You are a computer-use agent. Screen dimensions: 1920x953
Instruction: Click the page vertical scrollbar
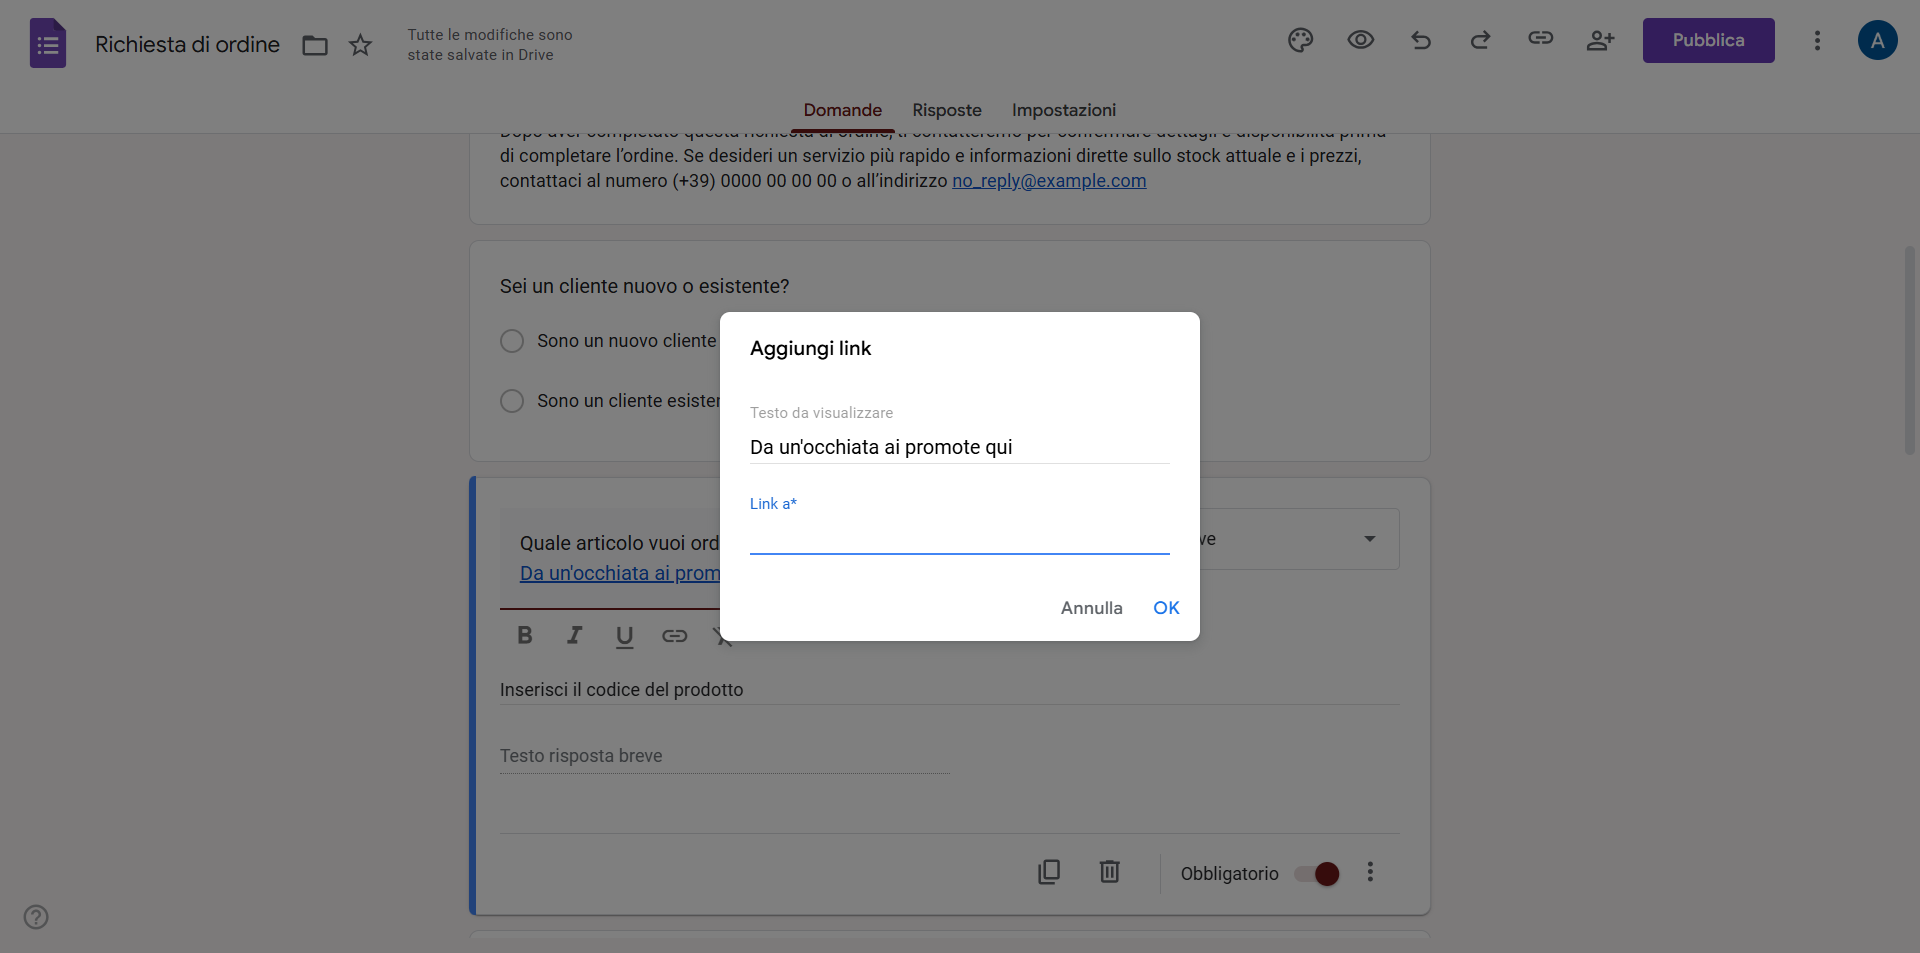1909,350
